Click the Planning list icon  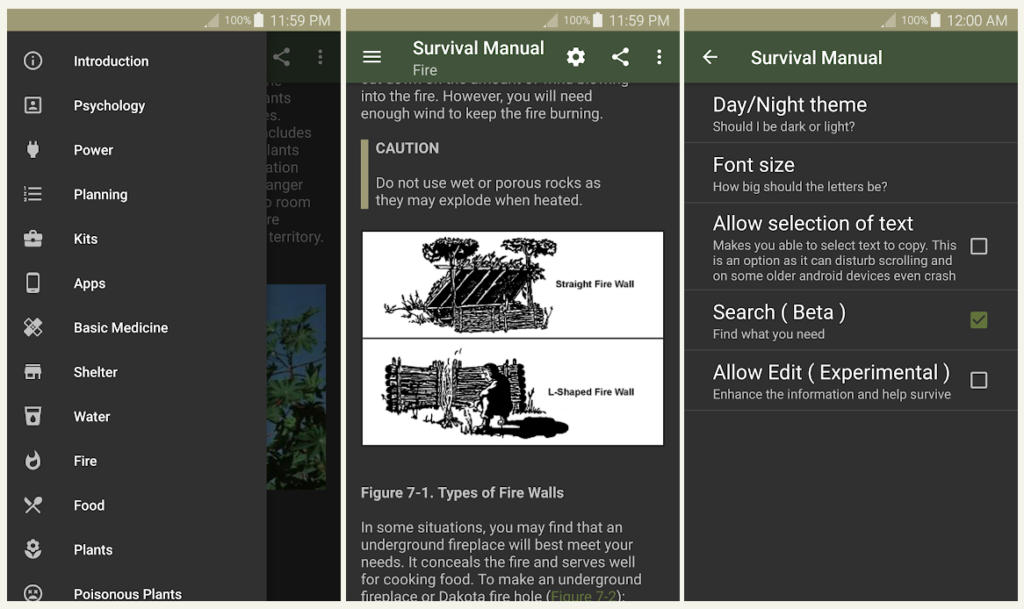33,194
